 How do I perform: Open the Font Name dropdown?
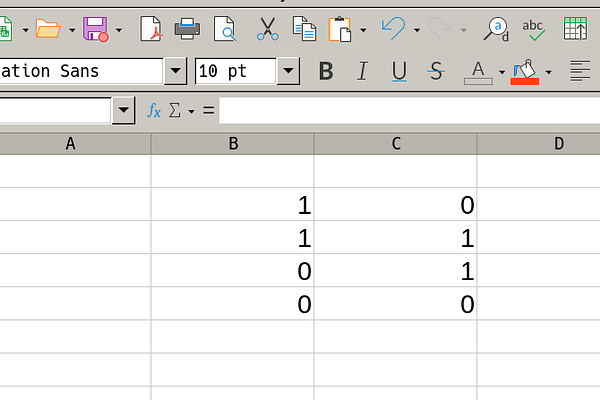coord(175,71)
